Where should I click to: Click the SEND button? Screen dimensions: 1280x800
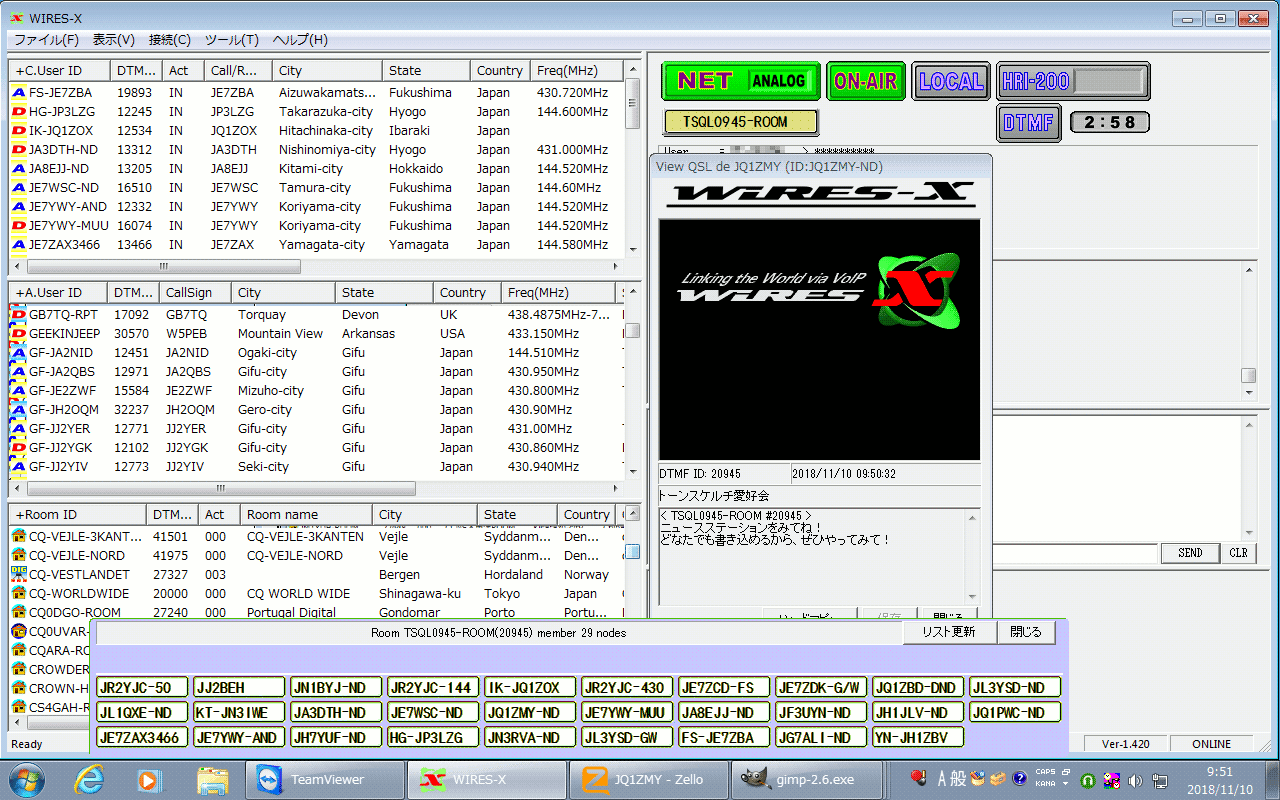1190,553
